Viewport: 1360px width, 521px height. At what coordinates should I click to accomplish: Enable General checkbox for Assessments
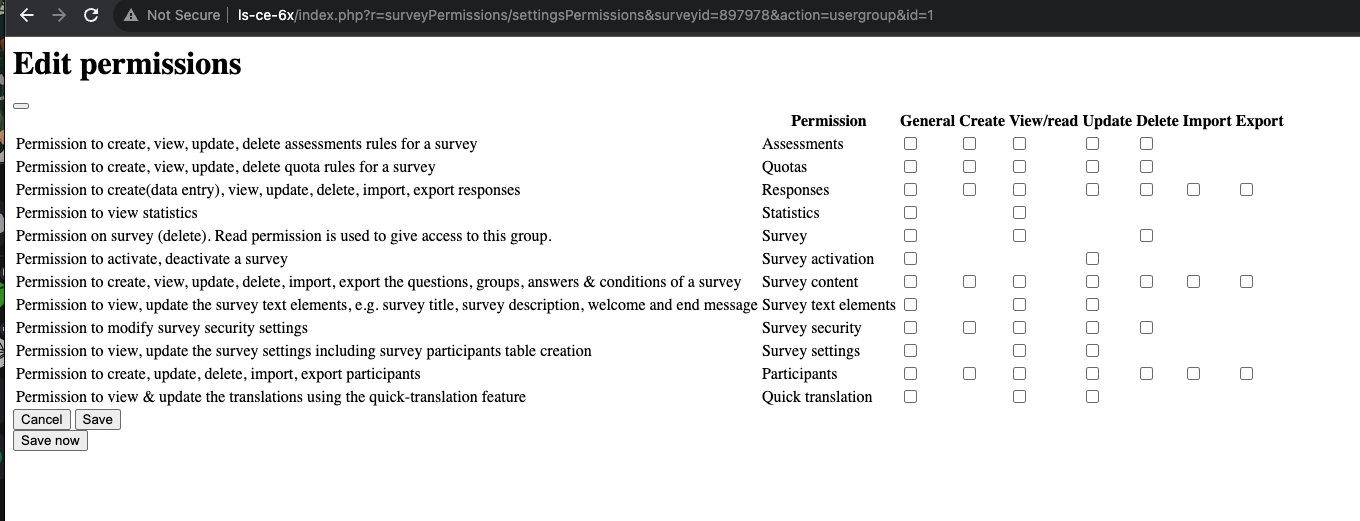point(910,144)
